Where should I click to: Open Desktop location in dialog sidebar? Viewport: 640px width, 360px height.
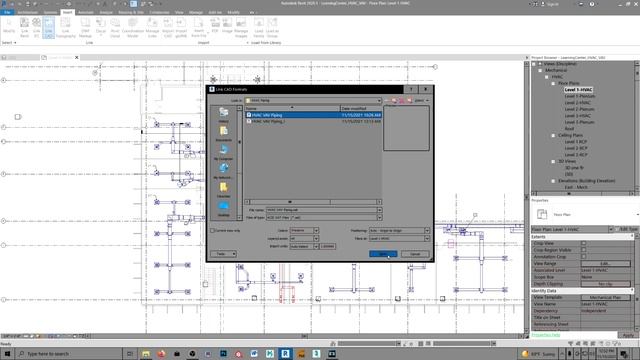point(223,209)
